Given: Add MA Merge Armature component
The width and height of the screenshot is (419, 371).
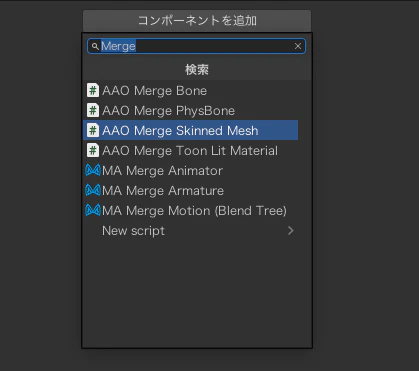Looking at the screenshot, I should click(x=190, y=190).
